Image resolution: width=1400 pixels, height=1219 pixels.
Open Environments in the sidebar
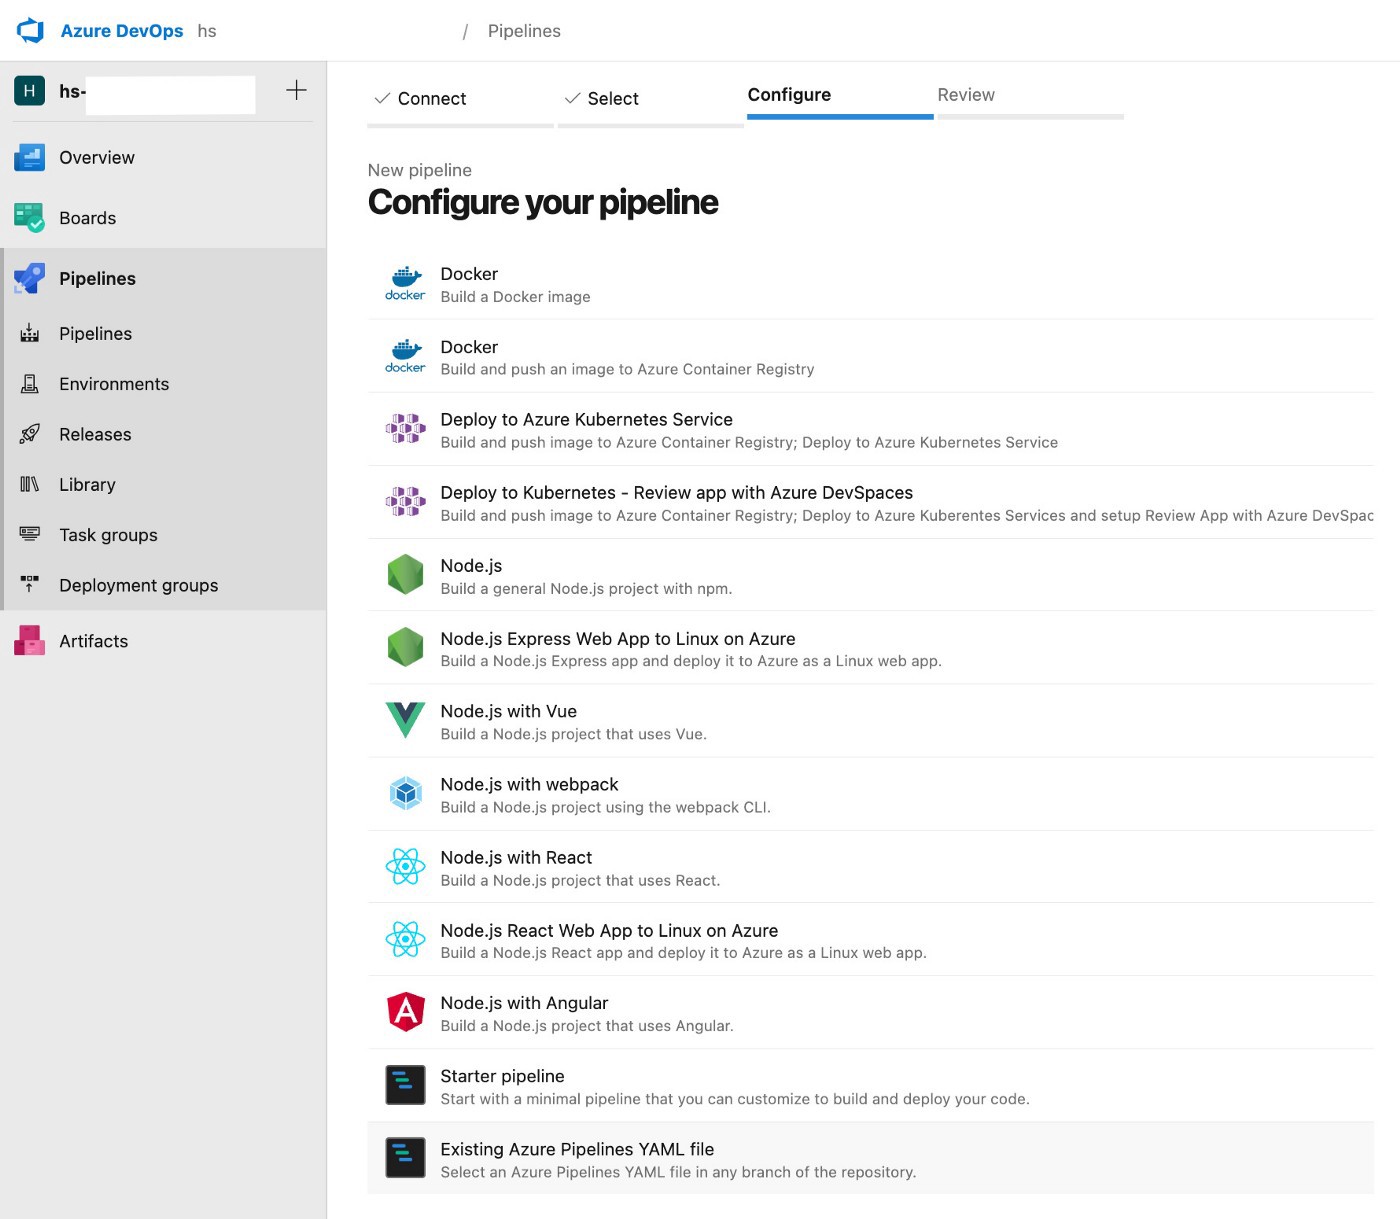coord(163,384)
